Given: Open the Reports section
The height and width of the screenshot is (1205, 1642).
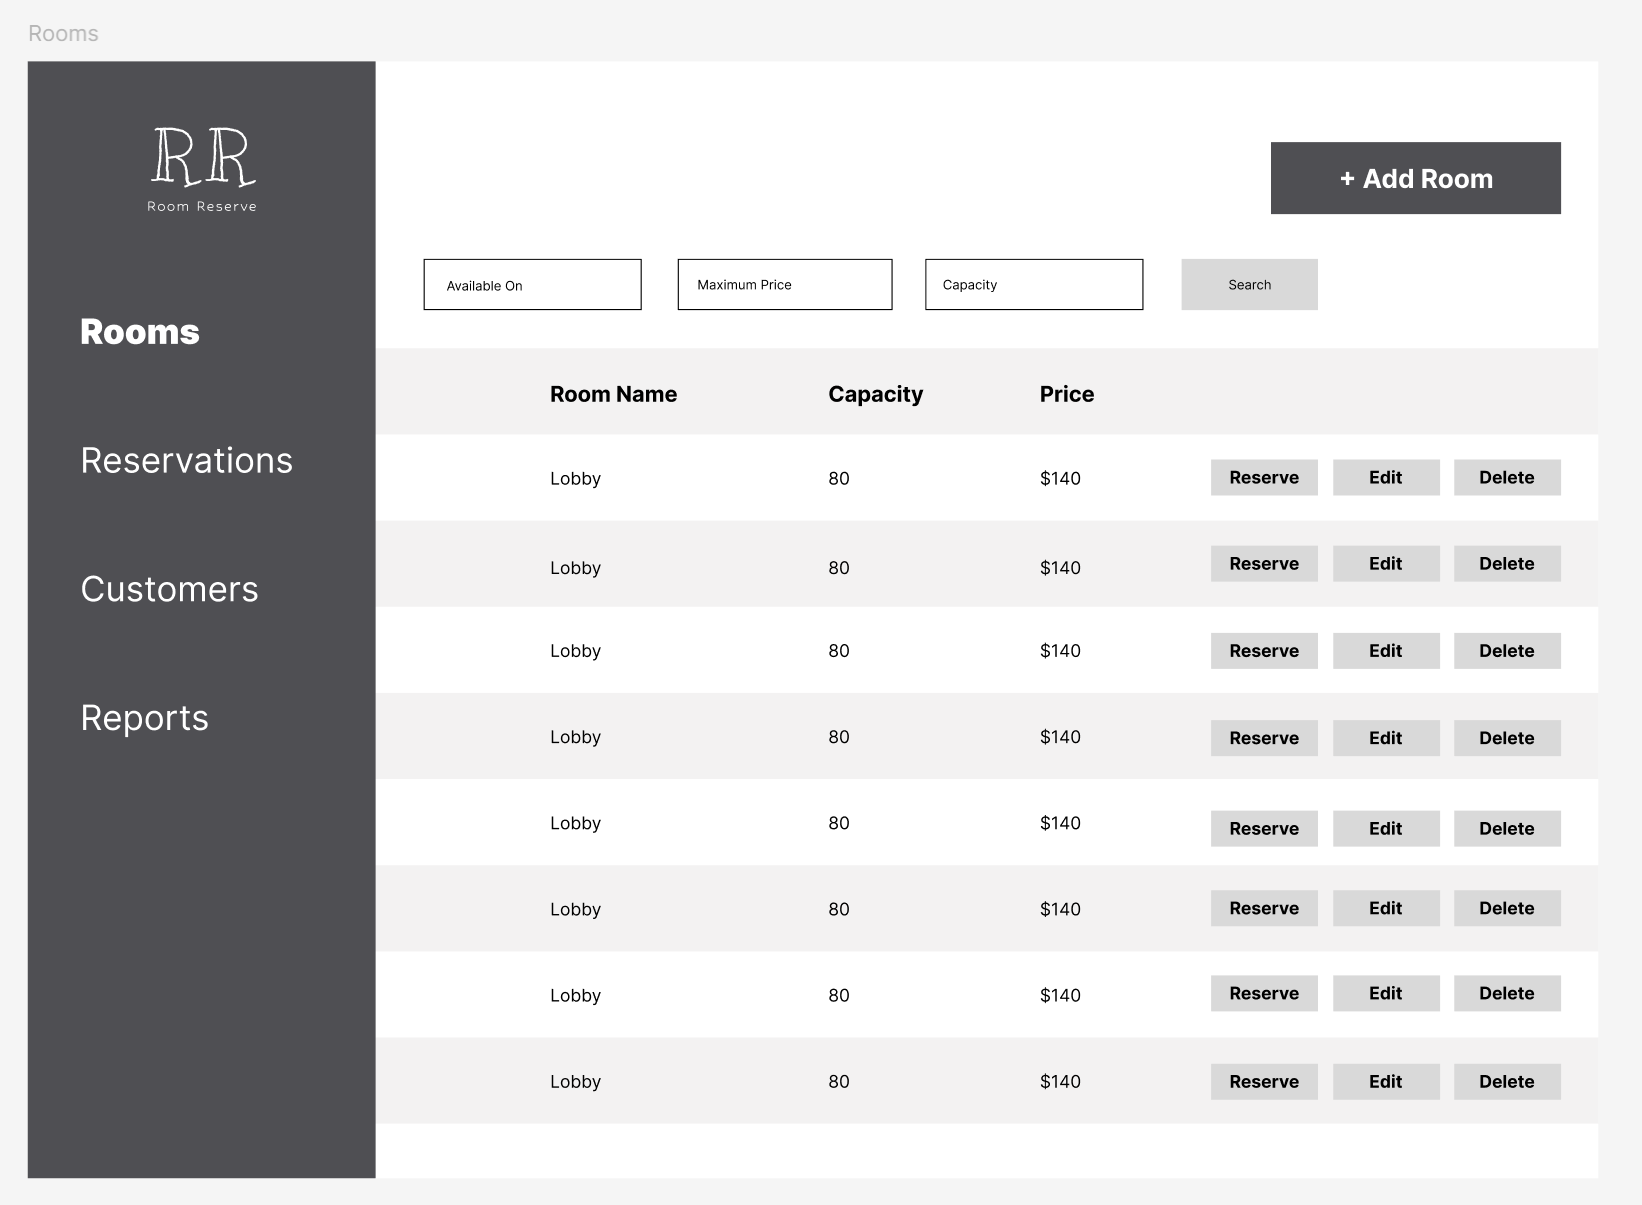Looking at the screenshot, I should (x=144, y=717).
